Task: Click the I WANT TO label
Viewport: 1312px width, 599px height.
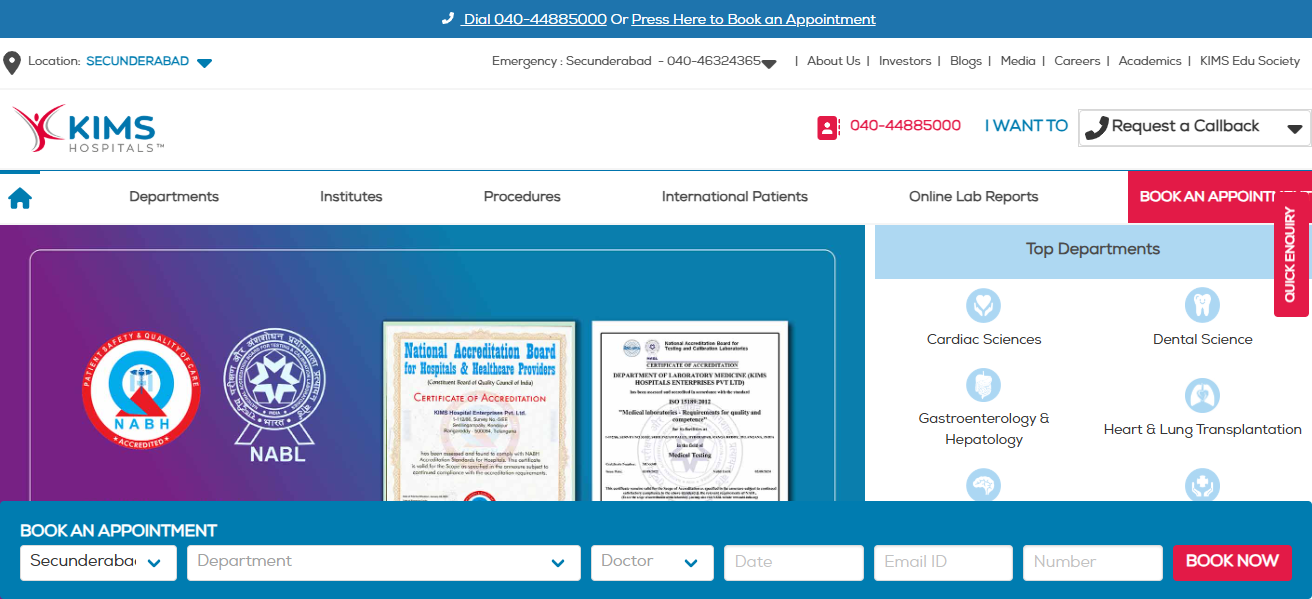Action: point(1026,126)
